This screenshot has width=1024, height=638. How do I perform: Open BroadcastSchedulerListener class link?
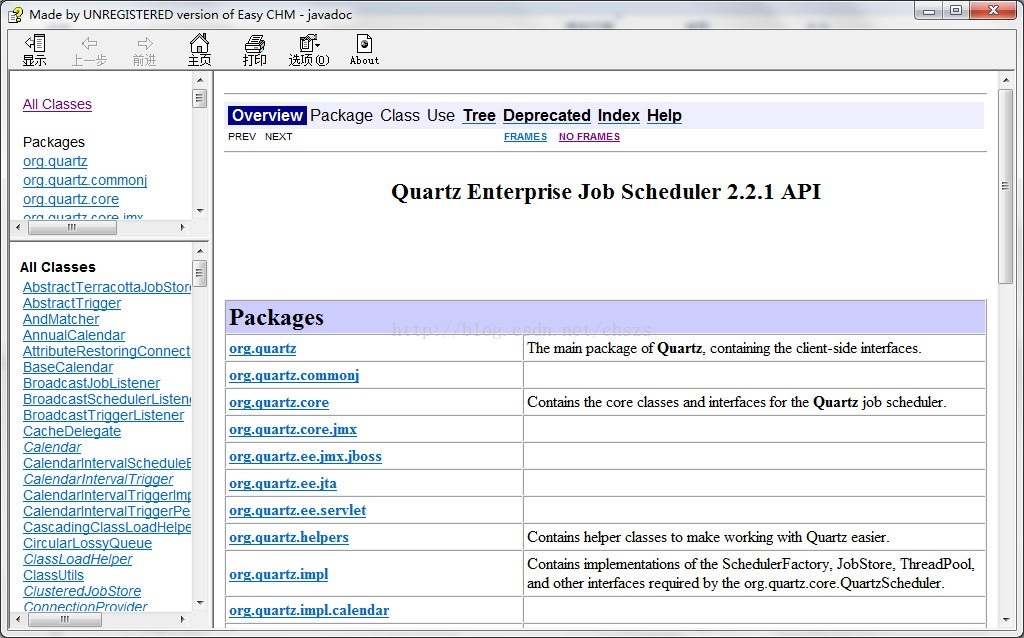[x=106, y=400]
